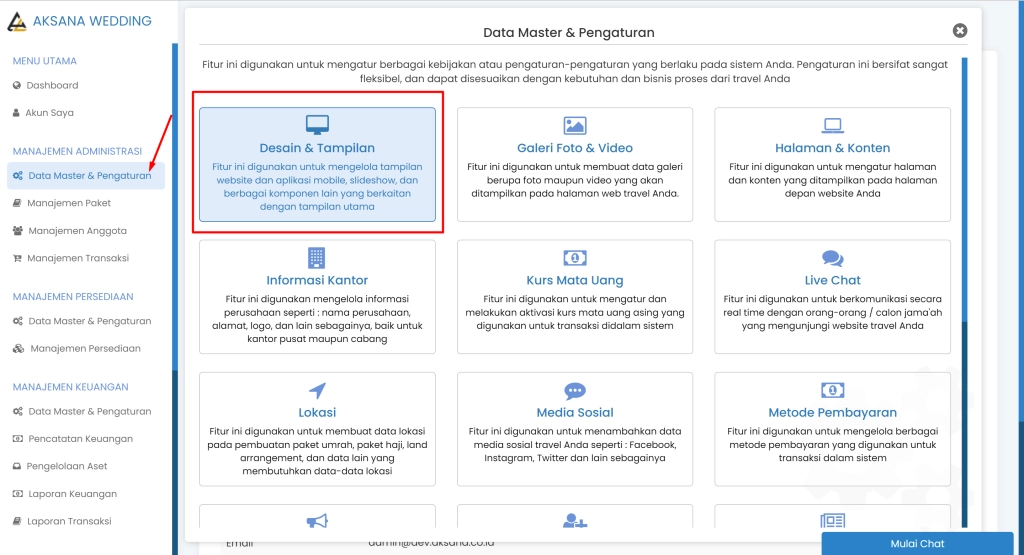1024x555 pixels.
Task: Click the monitor icon in Desain & Tampilan
Action: [317, 125]
